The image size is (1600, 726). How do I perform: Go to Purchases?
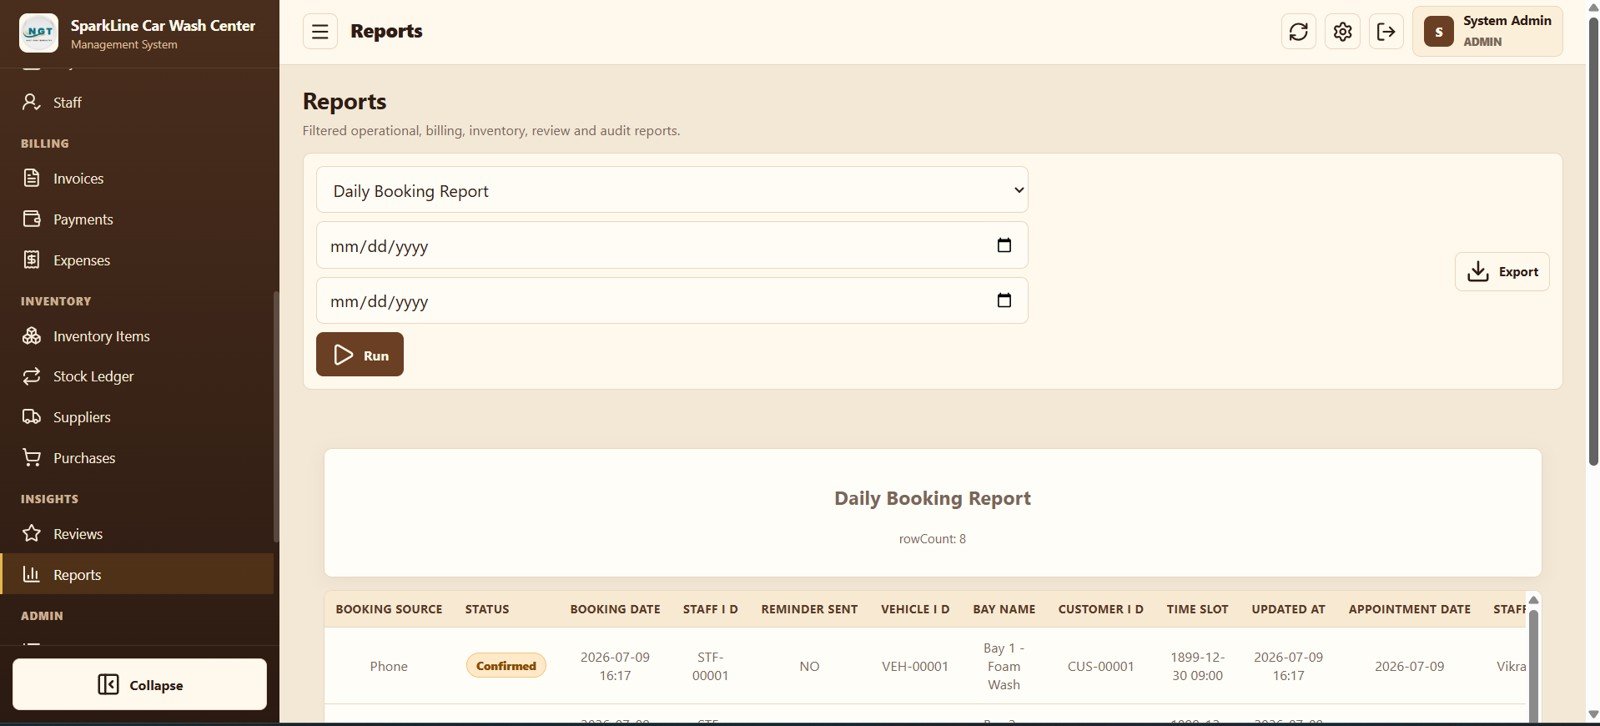click(x=137, y=458)
